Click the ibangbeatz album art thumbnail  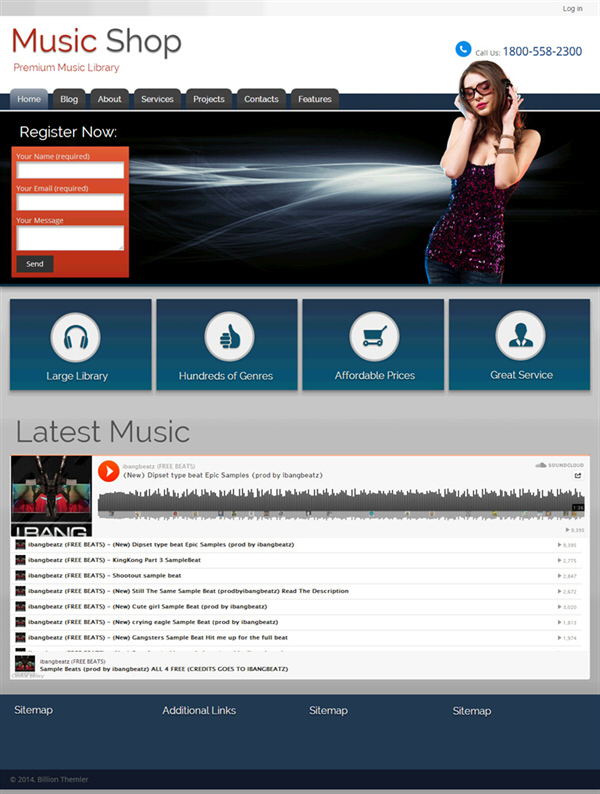point(52,496)
